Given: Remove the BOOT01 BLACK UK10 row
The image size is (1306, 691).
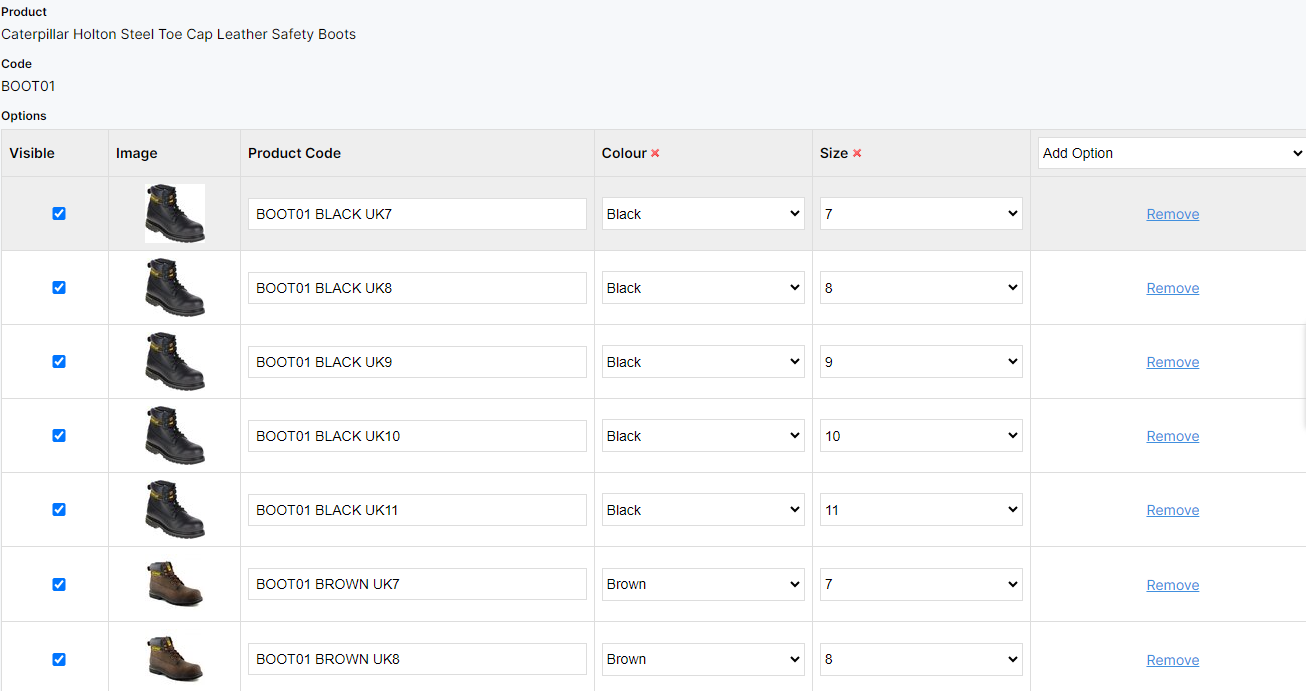Looking at the screenshot, I should 1172,436.
